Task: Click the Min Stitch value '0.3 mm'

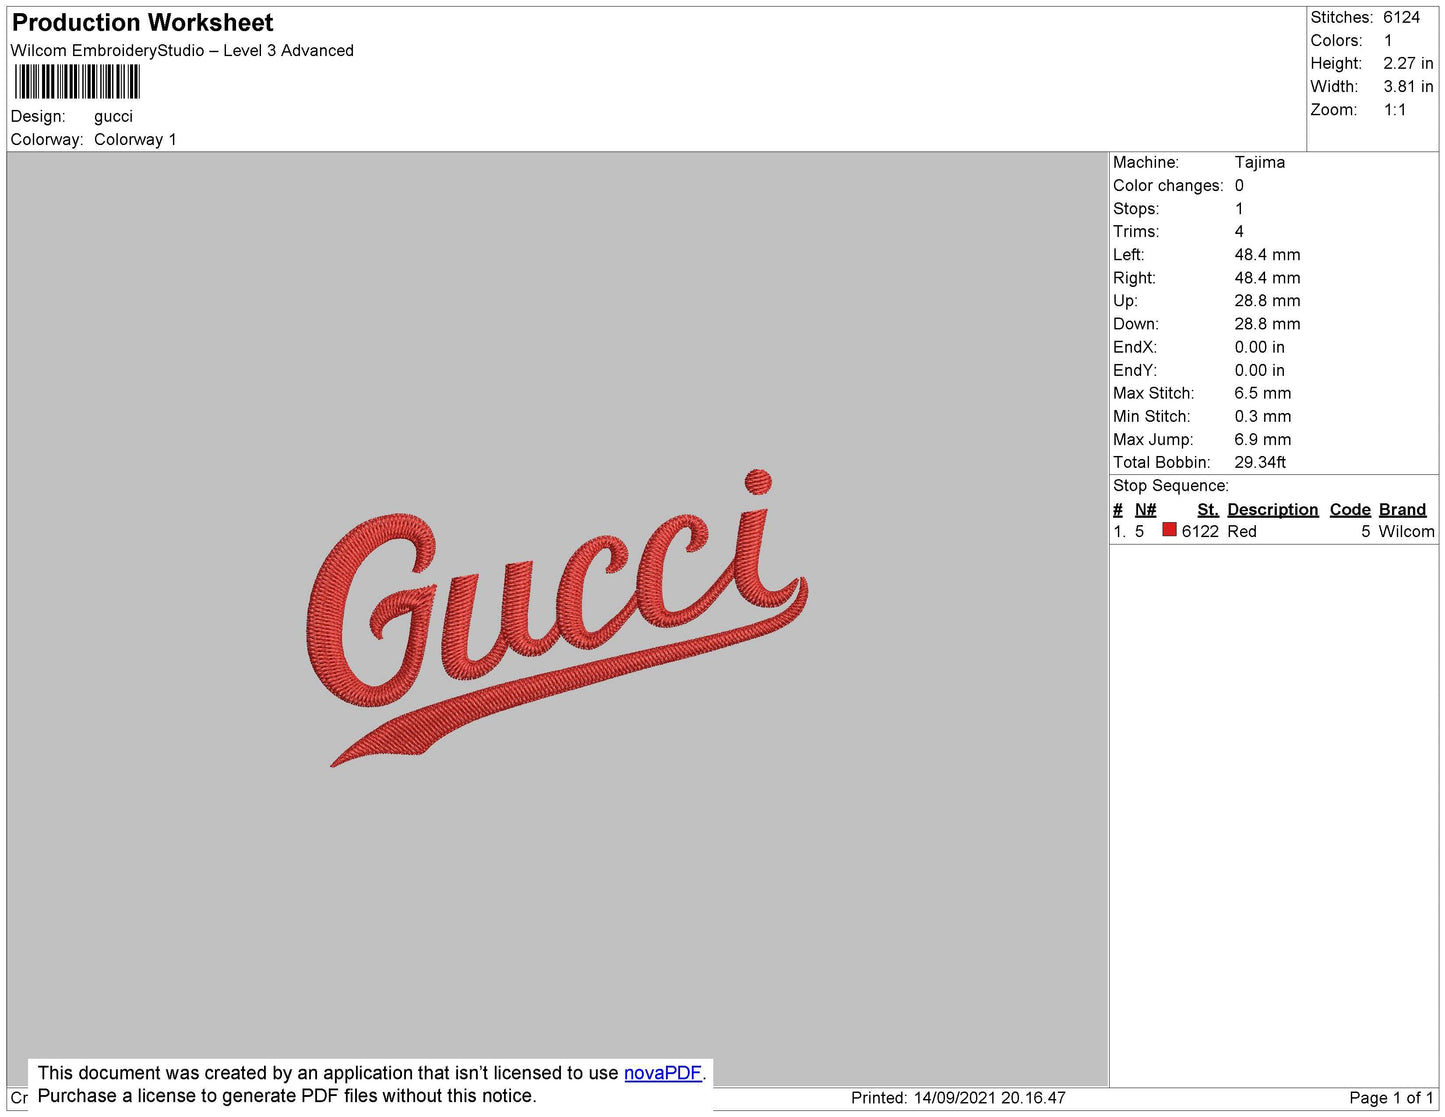Action: point(1262,416)
